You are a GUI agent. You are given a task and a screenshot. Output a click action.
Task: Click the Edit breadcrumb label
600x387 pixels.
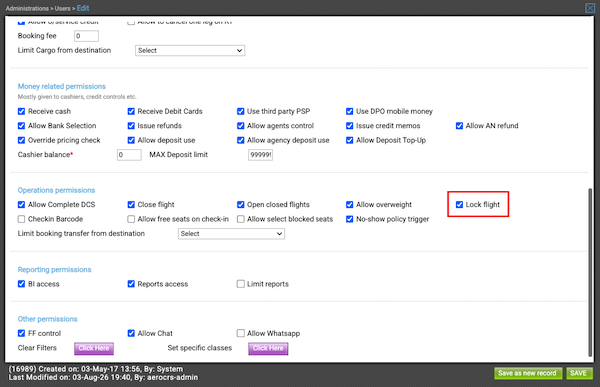coord(83,8)
